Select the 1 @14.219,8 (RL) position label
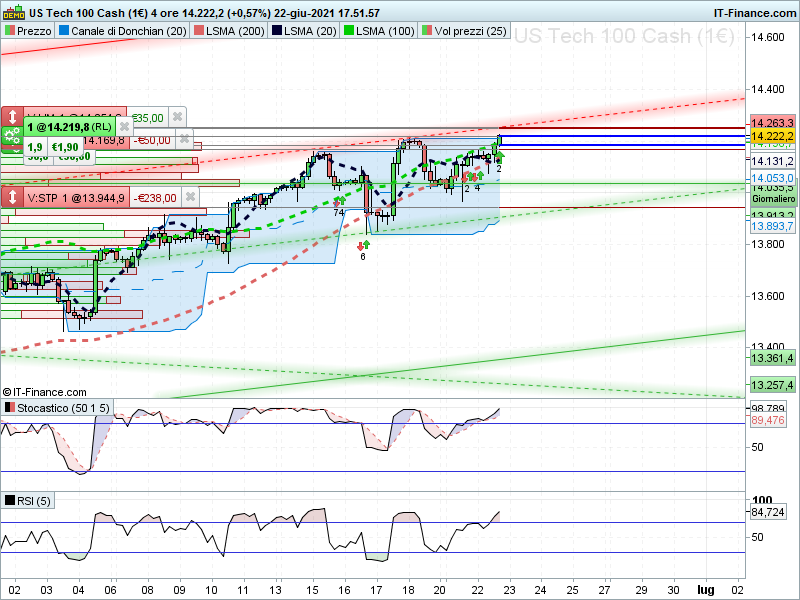Viewport: 800px width, 600px height. click(x=69, y=127)
